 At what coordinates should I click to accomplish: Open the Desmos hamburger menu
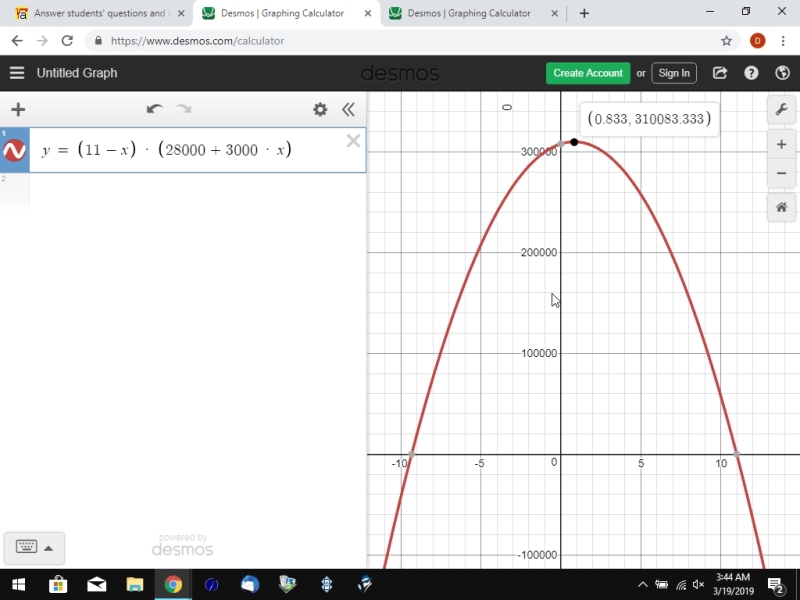click(x=17, y=73)
